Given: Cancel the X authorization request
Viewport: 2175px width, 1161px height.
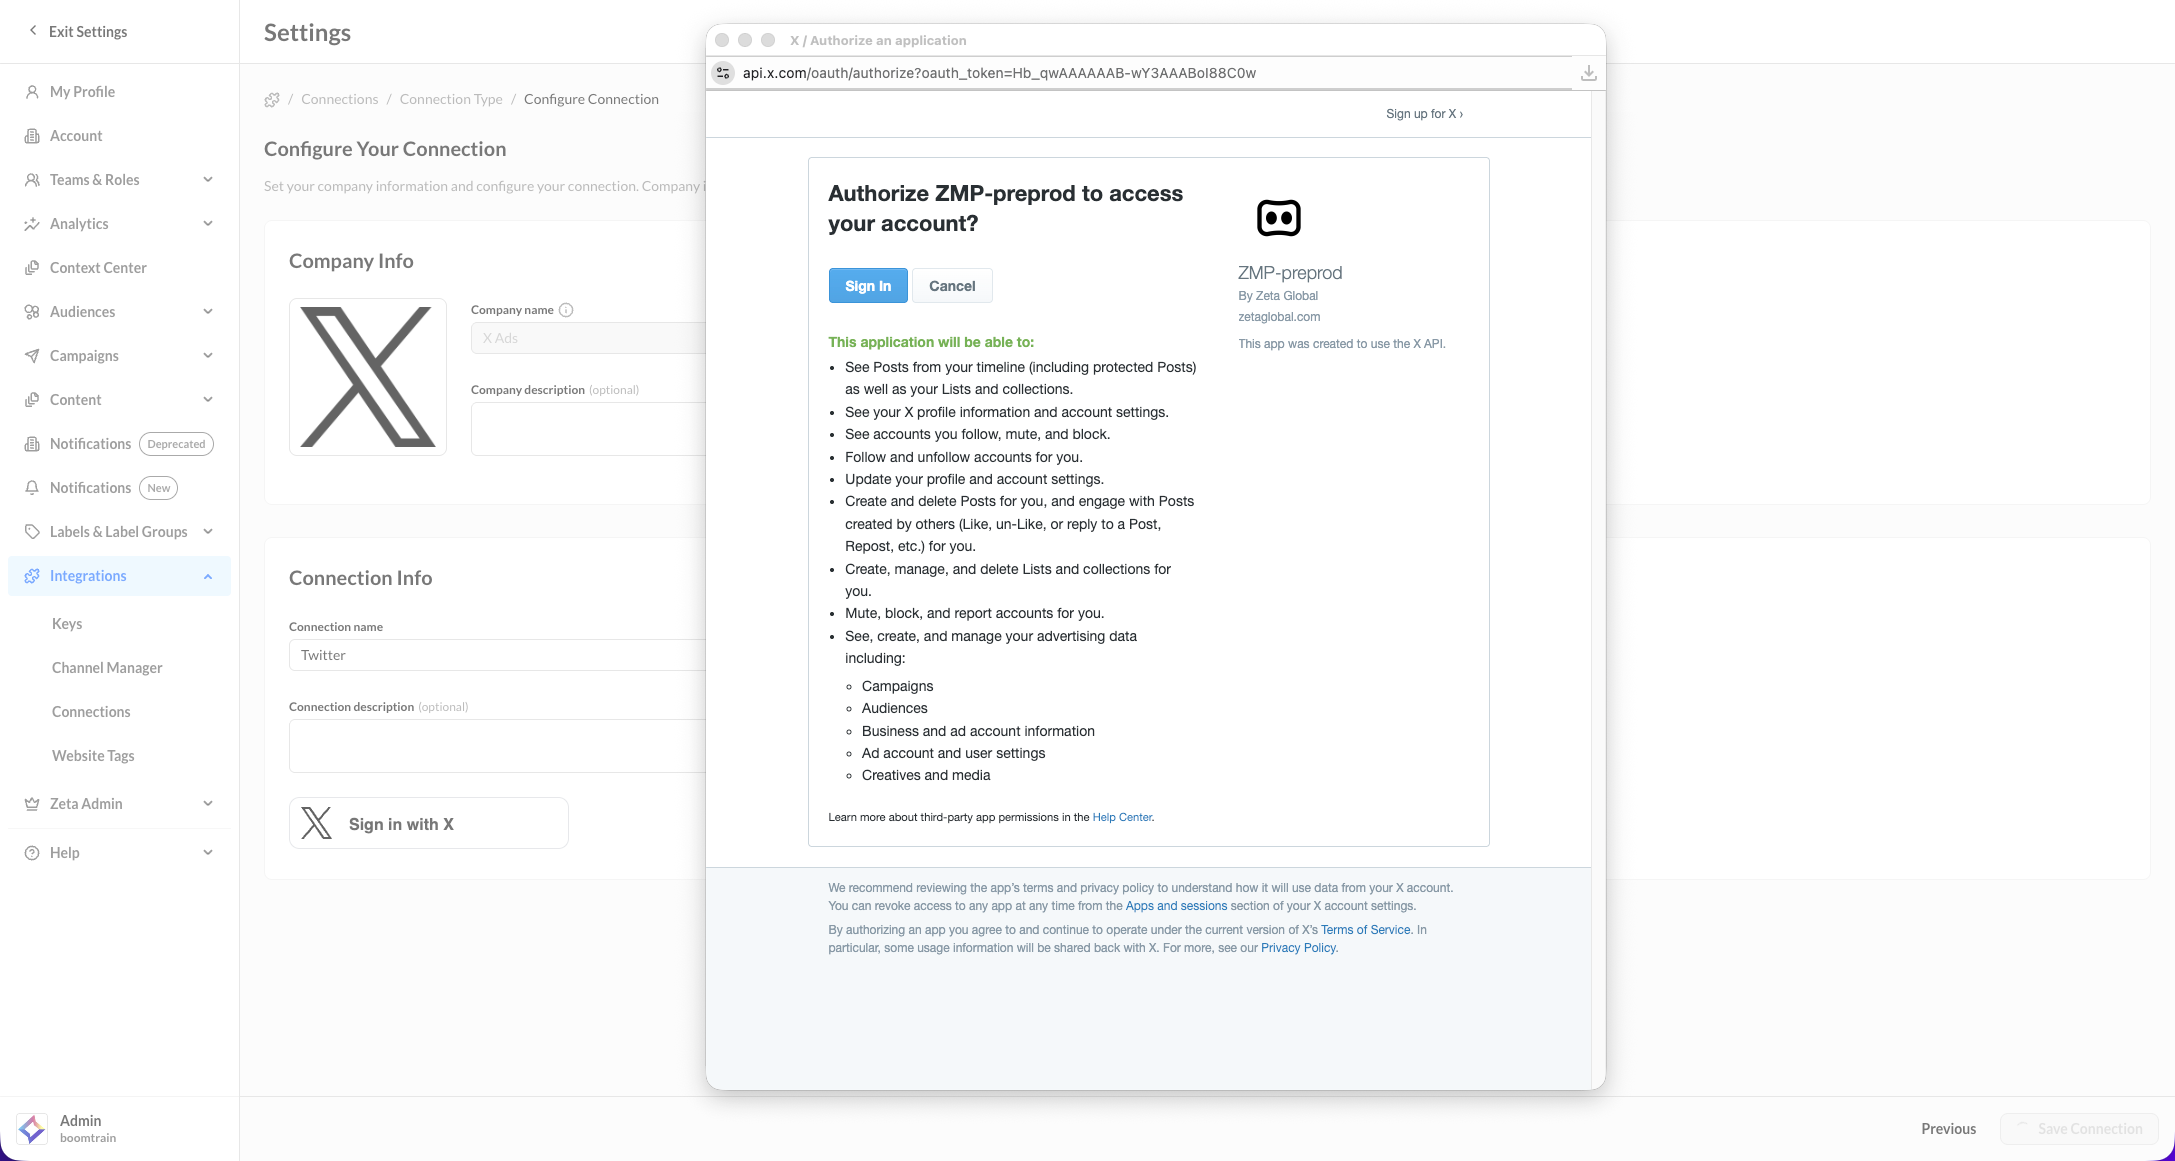Looking at the screenshot, I should (x=952, y=286).
